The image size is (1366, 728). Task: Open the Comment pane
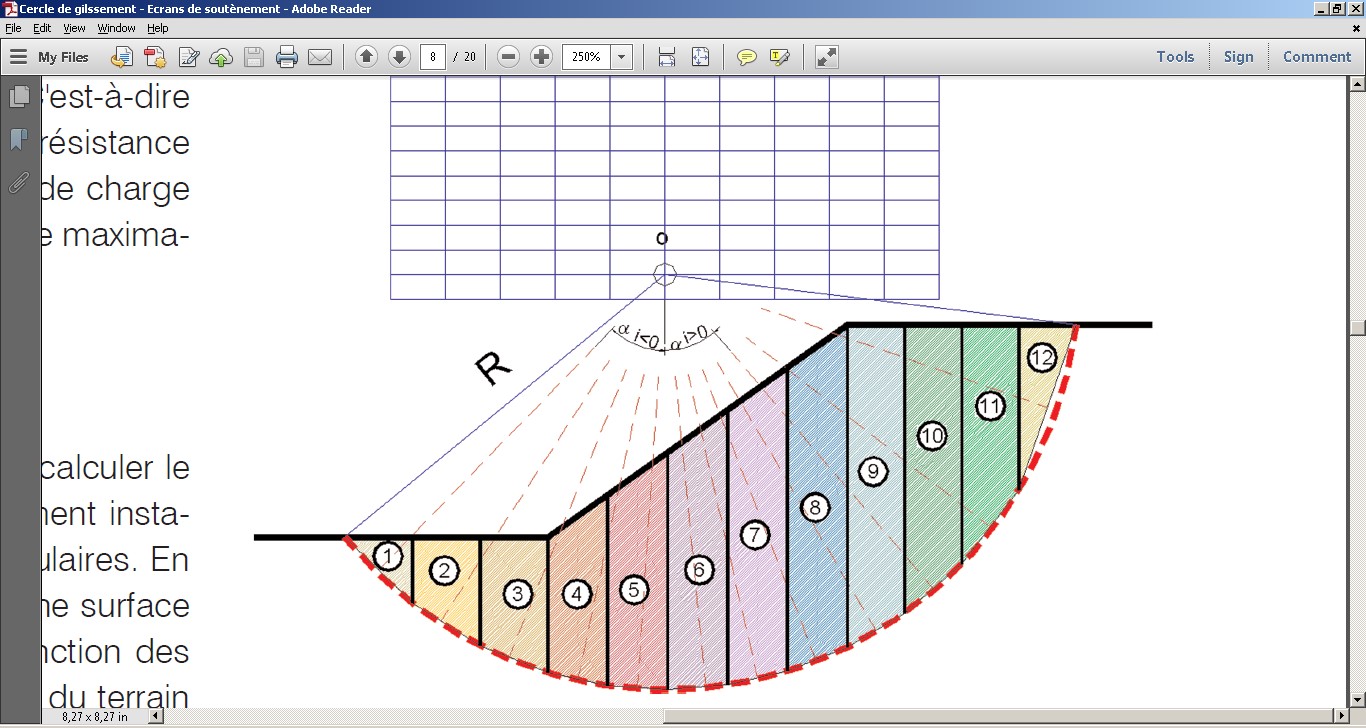pos(1317,57)
